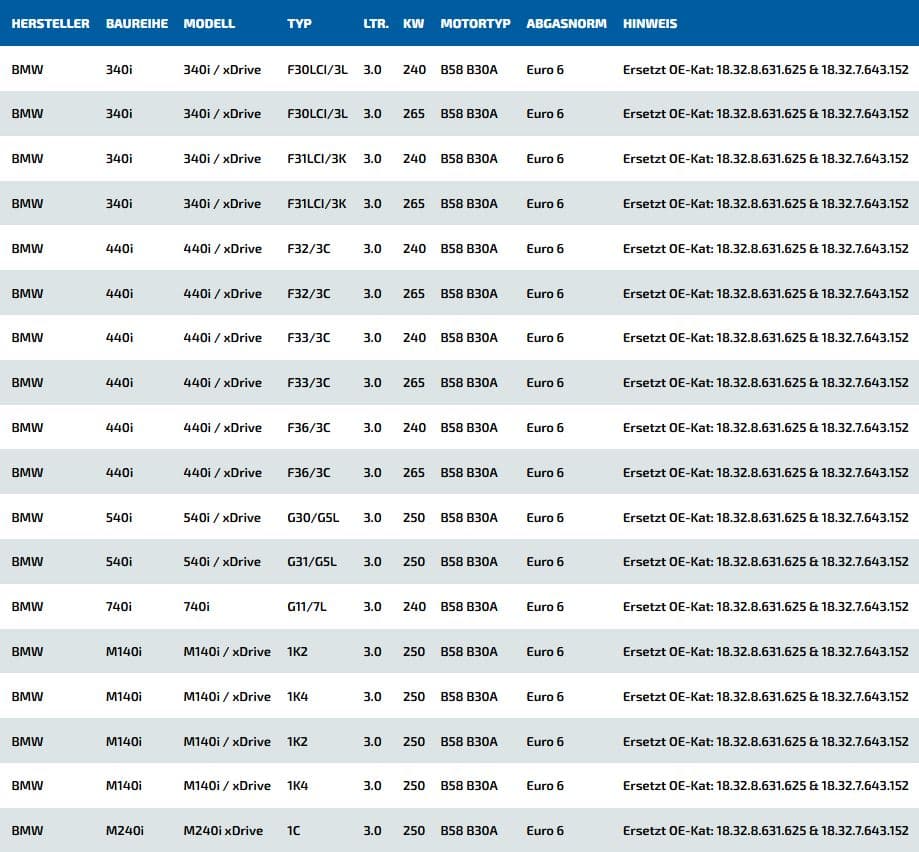Click B58 B30A in the G11/7L row
This screenshot has width=919, height=852.
[469, 606]
